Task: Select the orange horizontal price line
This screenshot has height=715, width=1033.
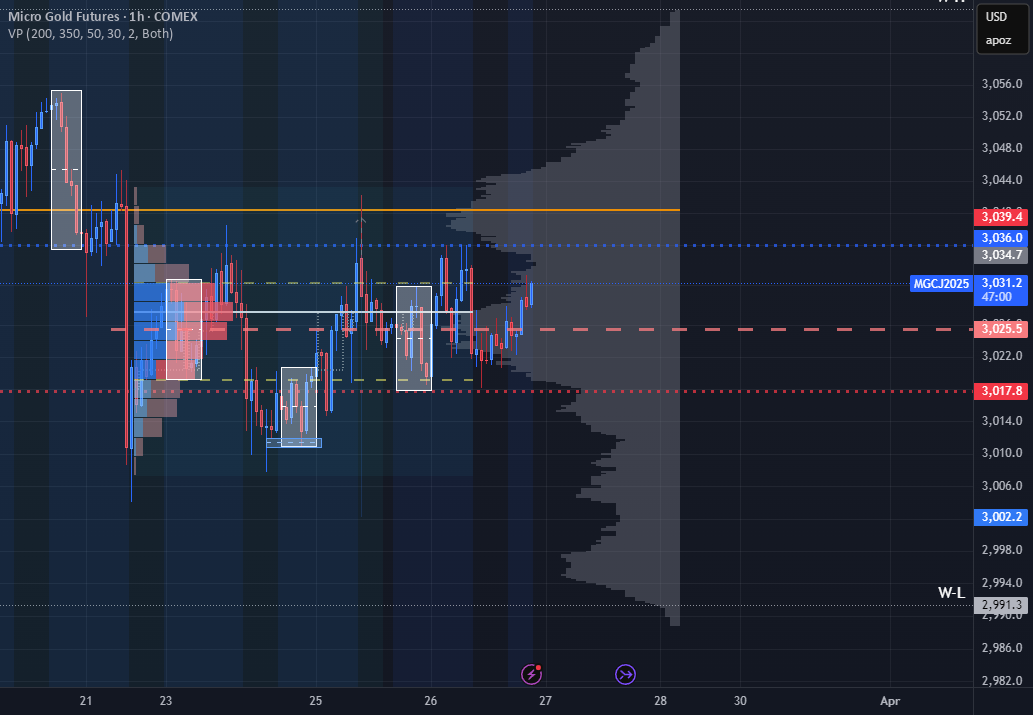Action: (340, 210)
